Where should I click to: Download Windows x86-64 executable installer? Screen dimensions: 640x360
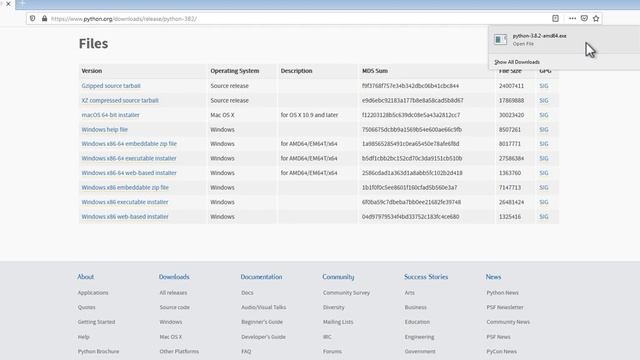[x=129, y=158]
